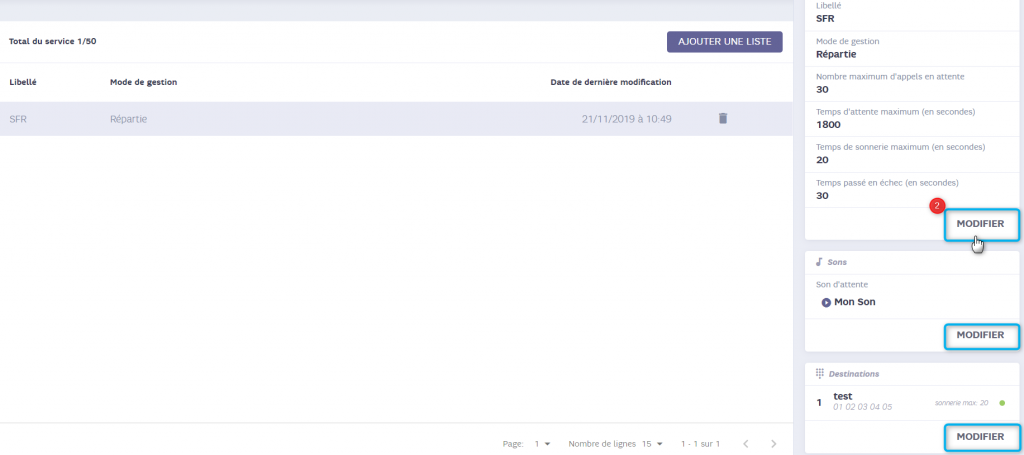Image resolution: width=1024 pixels, height=455 pixels.
Task: Click MODIFIER in the Sons card
Action: click(981, 336)
